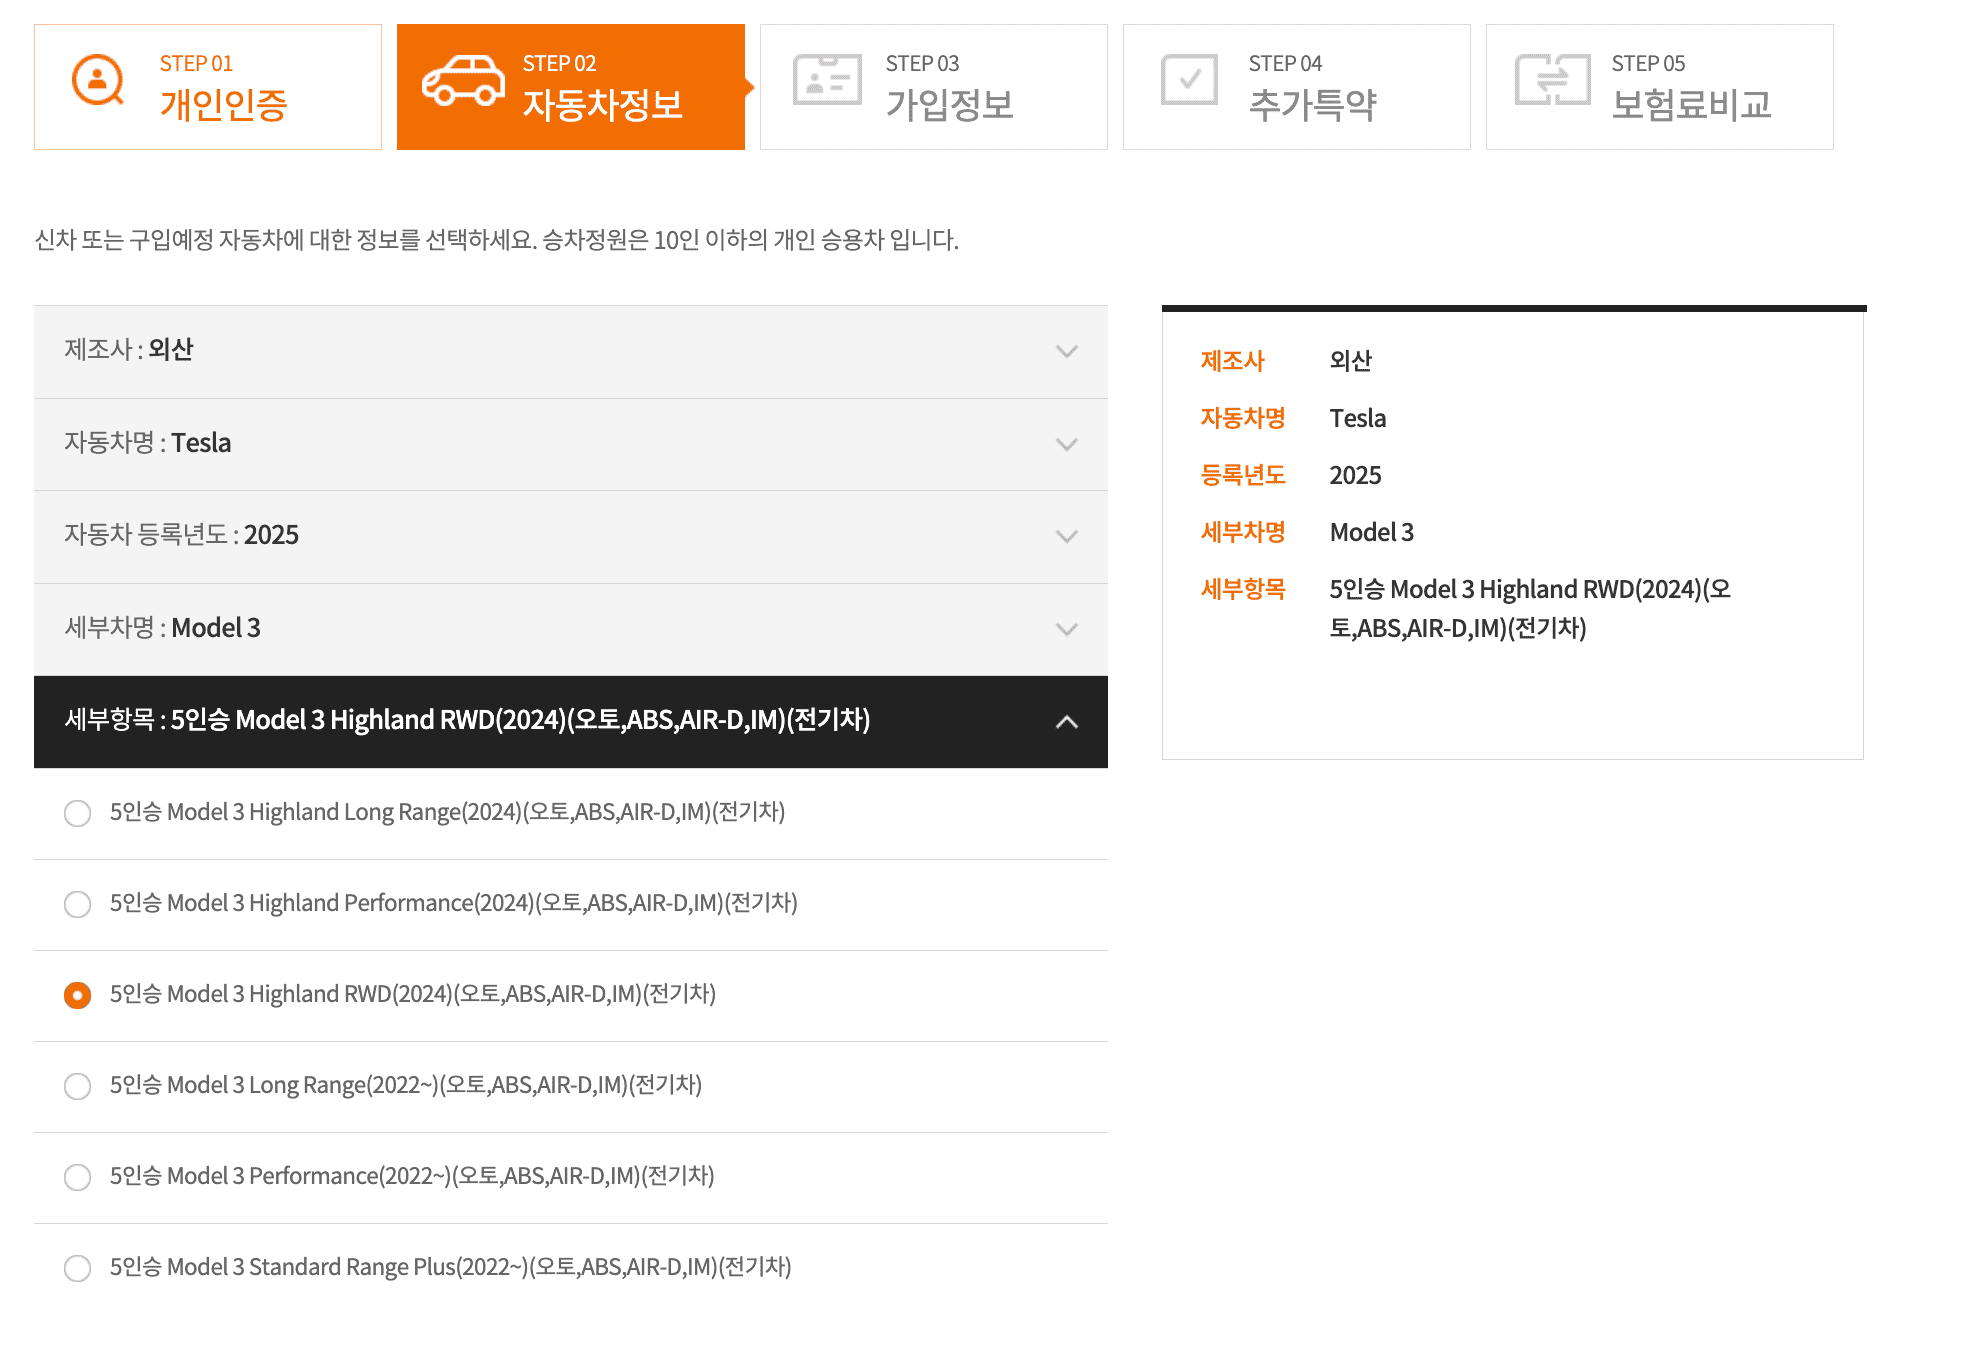This screenshot has height=1370, width=1982.
Task: Select Model 3 Highland Long Range(2024) radio
Action: coord(77,813)
